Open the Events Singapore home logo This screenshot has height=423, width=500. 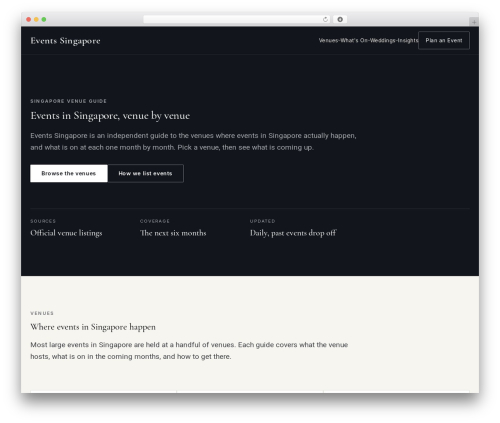[65, 41]
